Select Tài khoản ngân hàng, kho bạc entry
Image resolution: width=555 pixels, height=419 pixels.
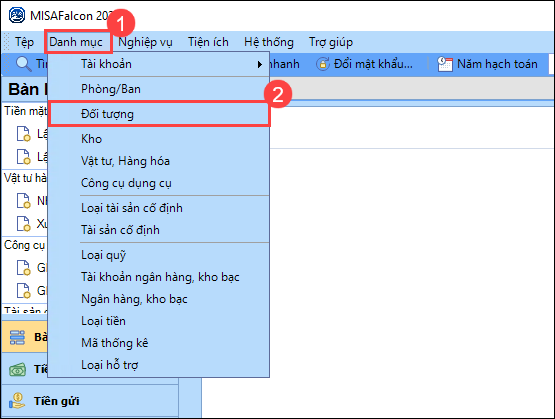159,277
